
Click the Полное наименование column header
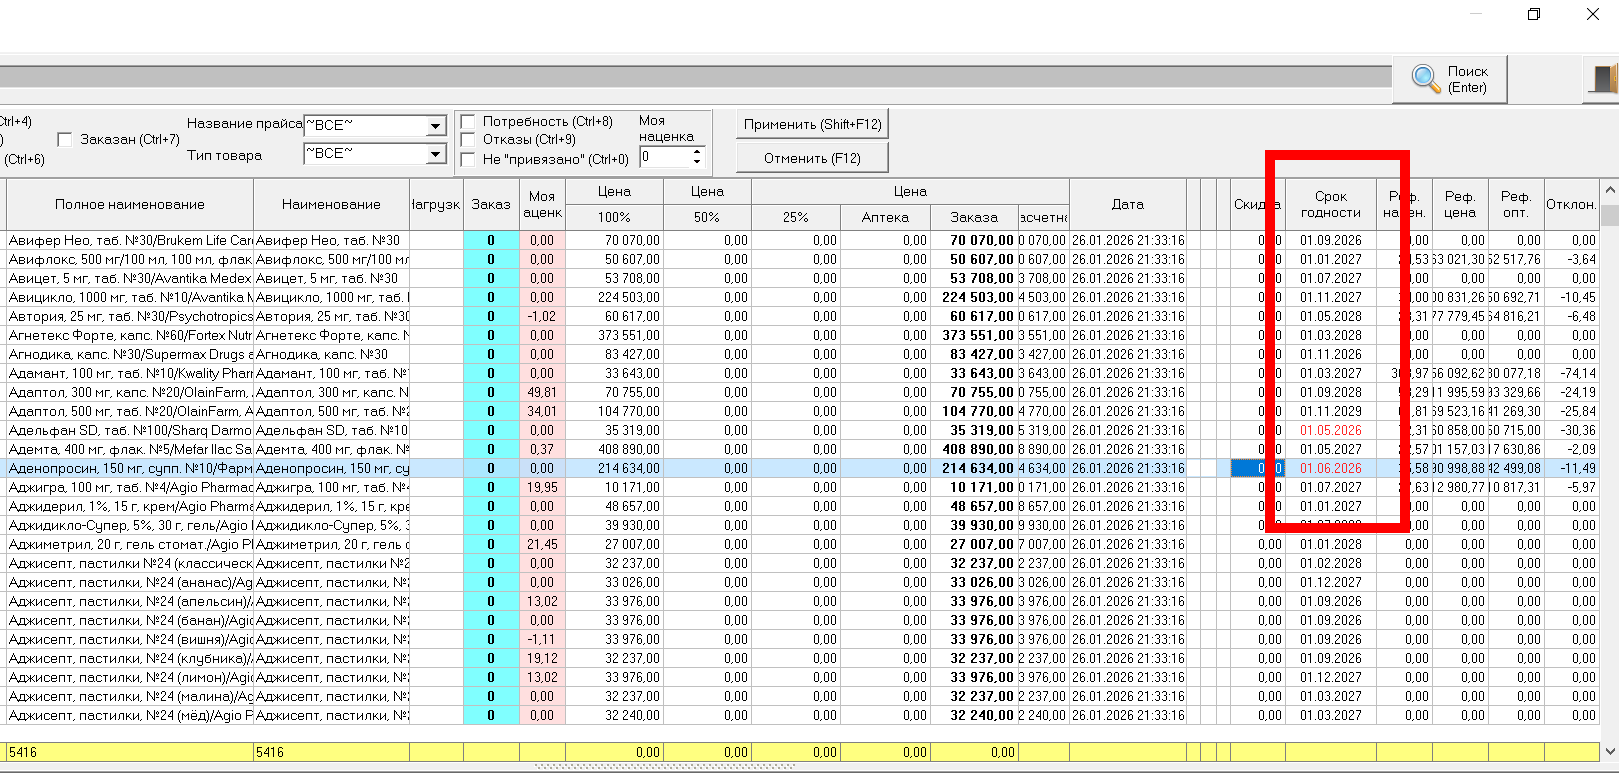130,204
